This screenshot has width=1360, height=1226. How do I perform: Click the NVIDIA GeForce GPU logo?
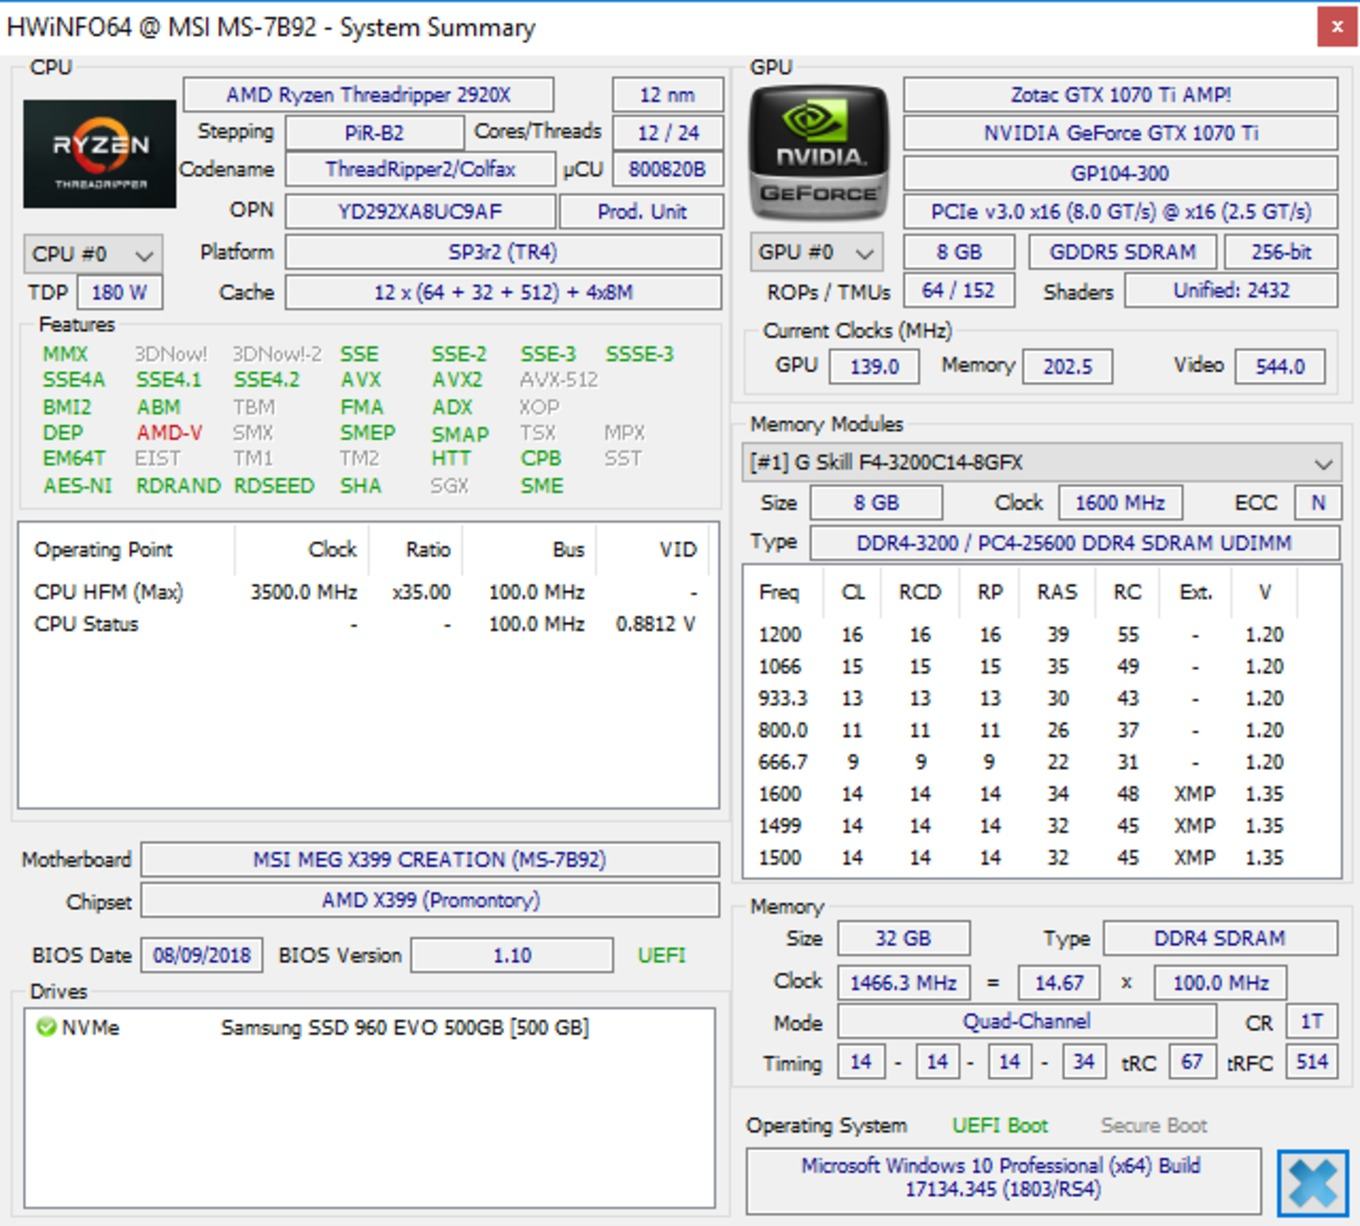point(819,153)
